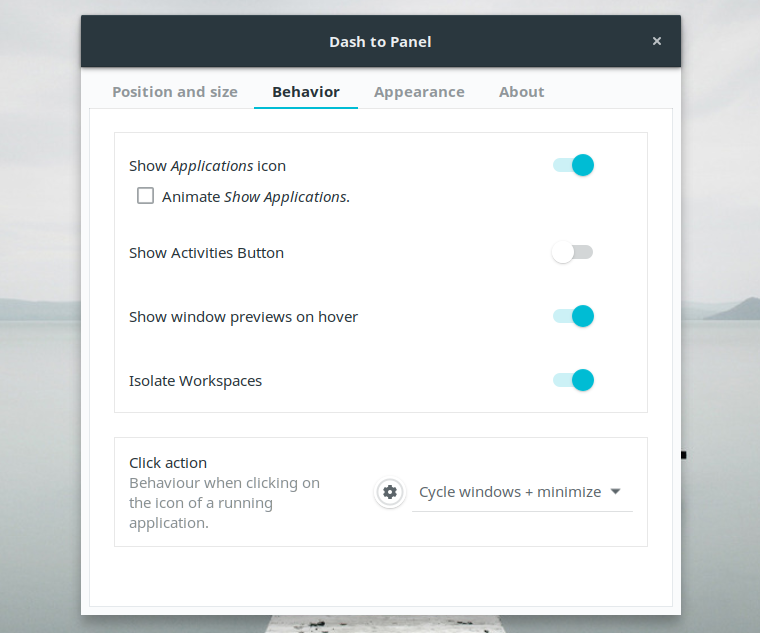Viewport: 760px width, 633px height.
Task: Click the Show Applications icon label text
Action: (207, 166)
